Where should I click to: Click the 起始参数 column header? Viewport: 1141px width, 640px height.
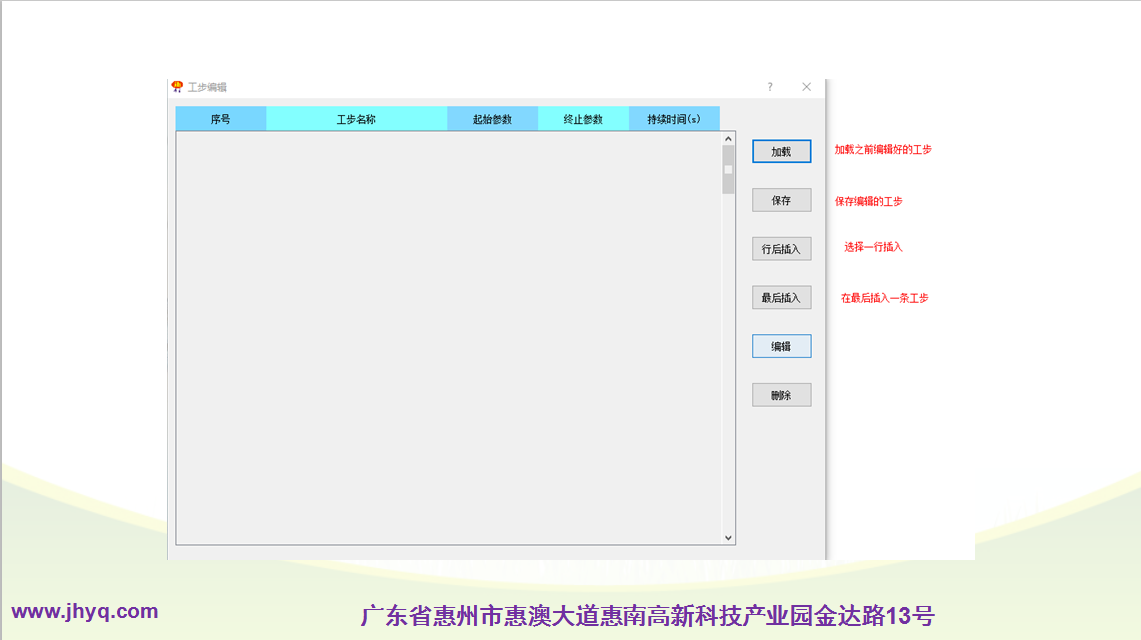(492, 119)
